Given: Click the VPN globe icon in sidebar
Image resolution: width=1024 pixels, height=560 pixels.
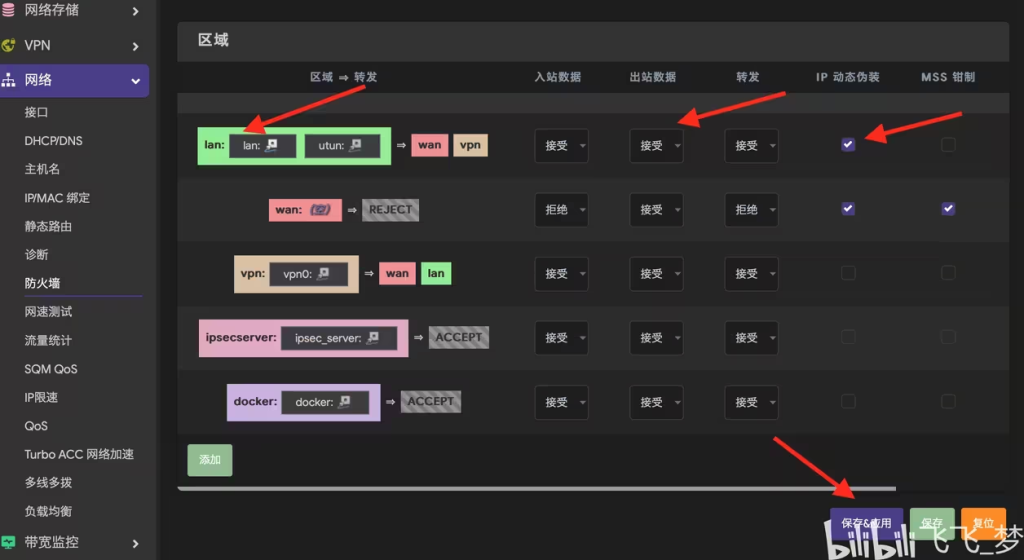Looking at the screenshot, I should point(8,45).
